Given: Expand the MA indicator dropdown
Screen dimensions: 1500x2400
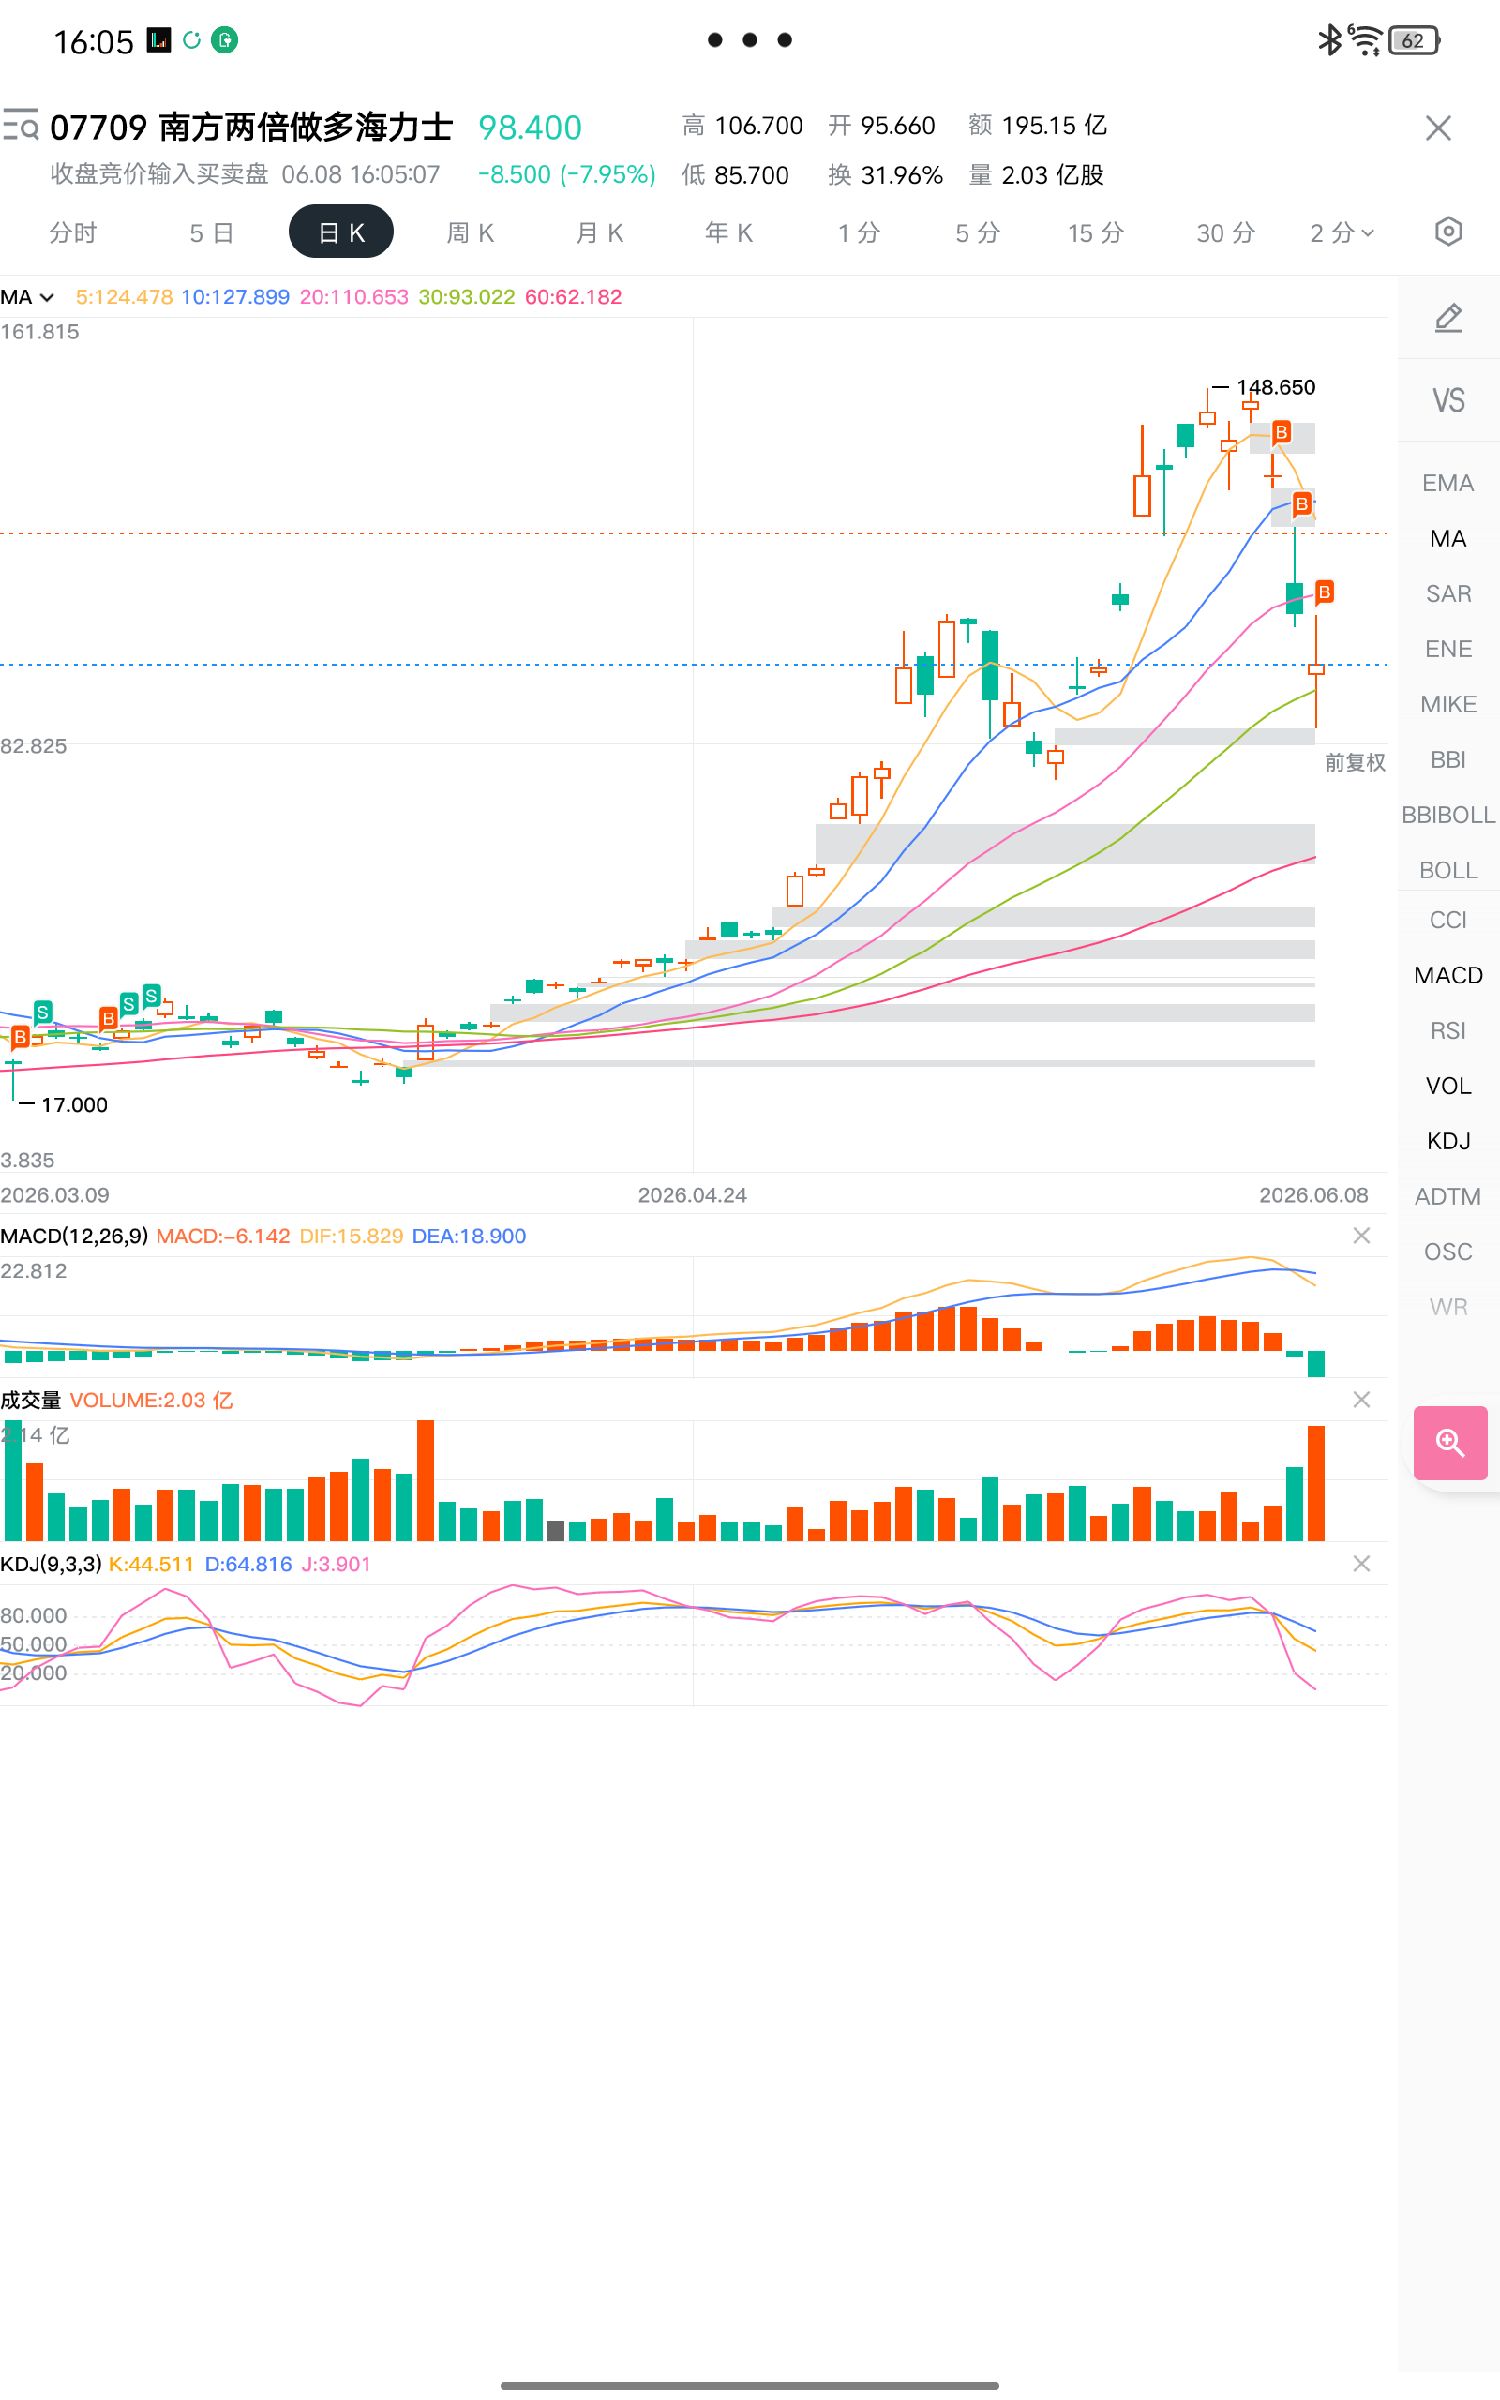Looking at the screenshot, I should [28, 297].
